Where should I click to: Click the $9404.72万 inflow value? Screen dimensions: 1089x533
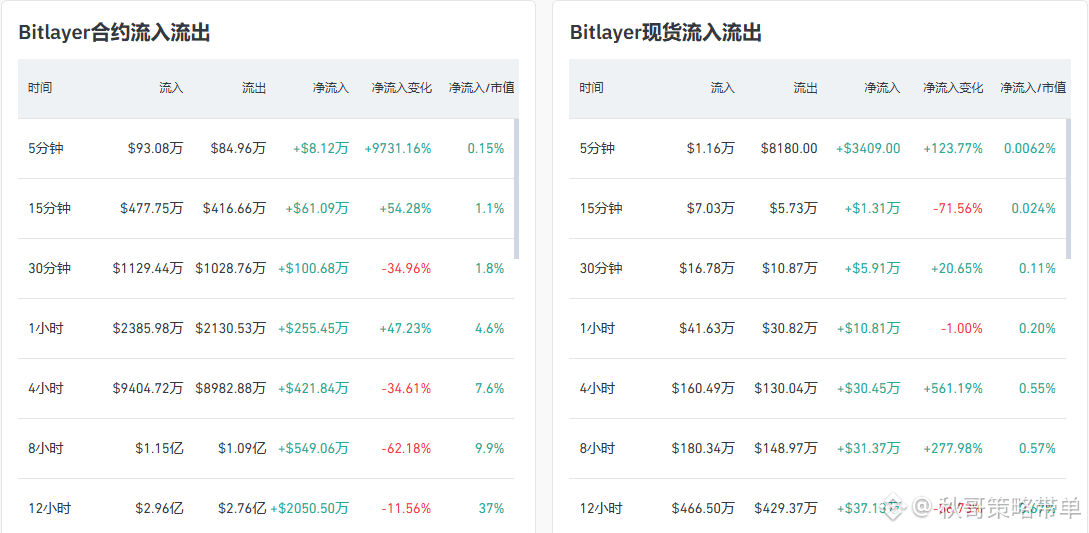point(148,388)
